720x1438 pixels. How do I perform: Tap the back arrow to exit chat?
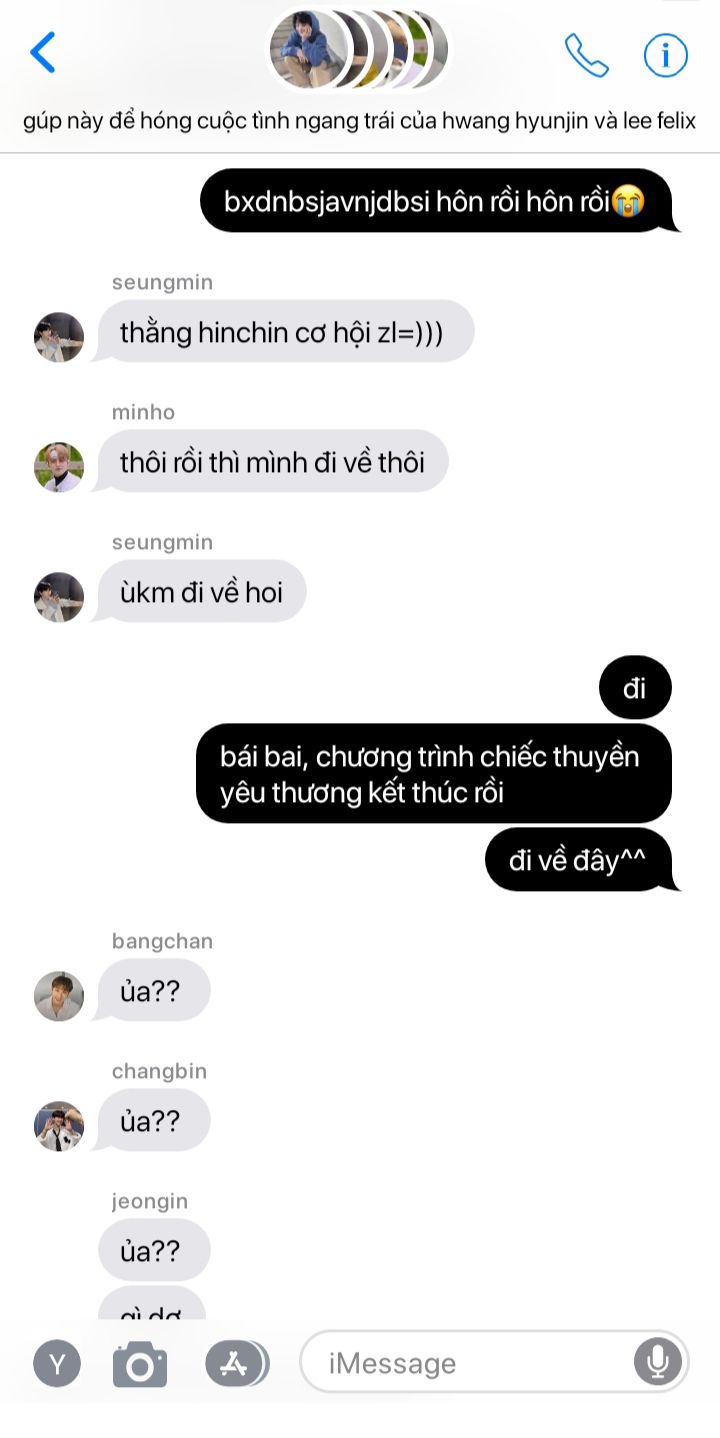click(x=42, y=52)
